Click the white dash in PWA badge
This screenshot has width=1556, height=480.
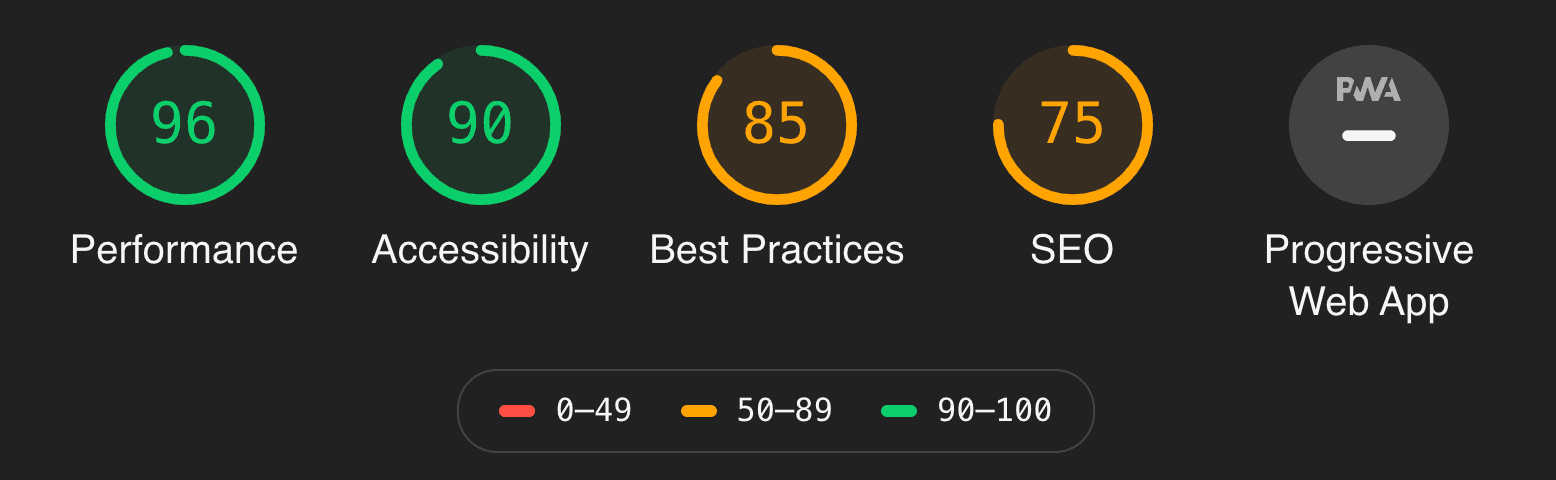[x=1368, y=135]
